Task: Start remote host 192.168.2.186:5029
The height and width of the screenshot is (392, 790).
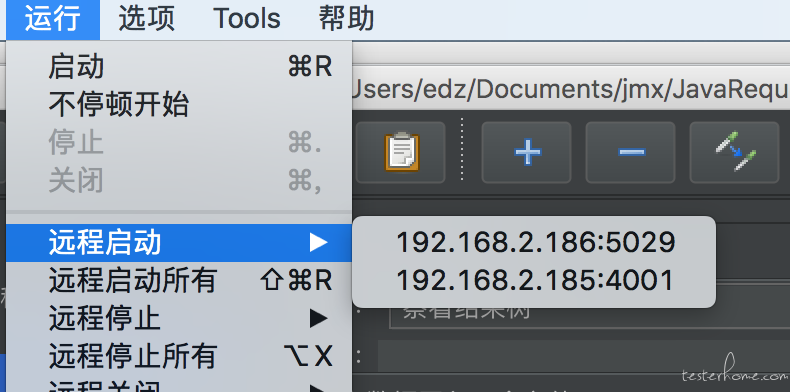Action: click(534, 242)
